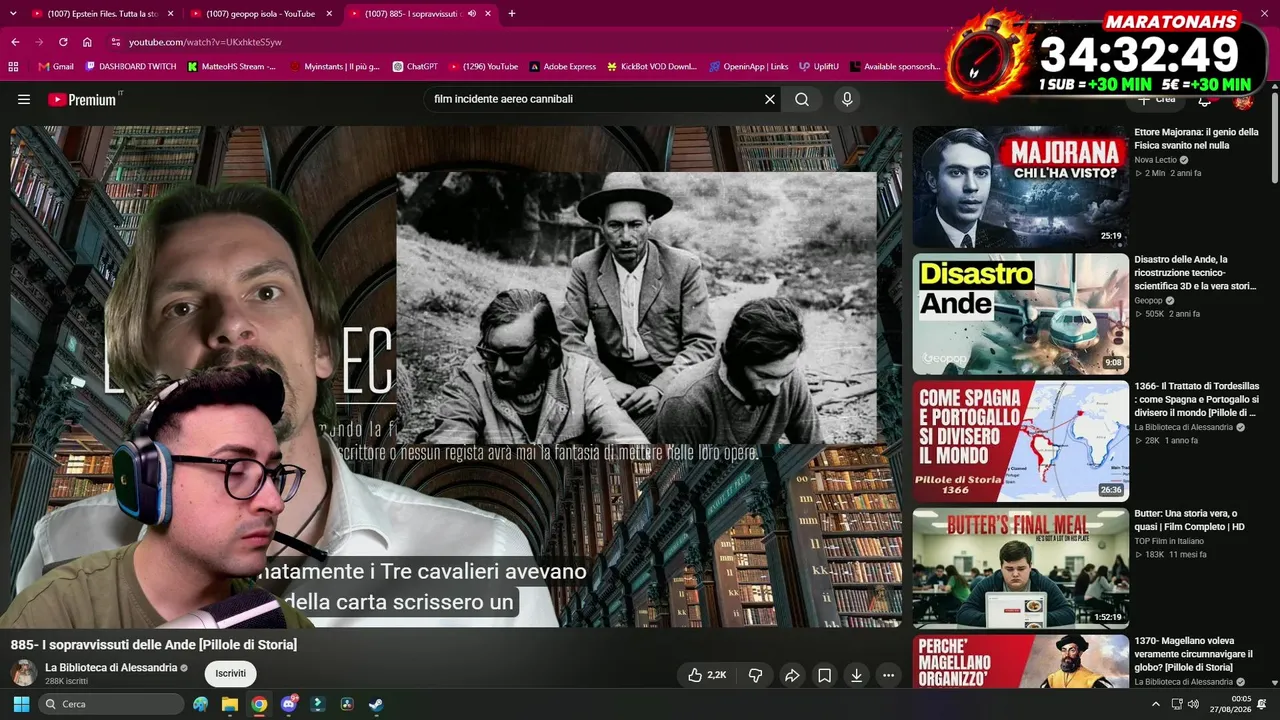Open the tab search dropdown arrow
Image resolution: width=1280 pixels, height=720 pixels.
(x=14, y=14)
